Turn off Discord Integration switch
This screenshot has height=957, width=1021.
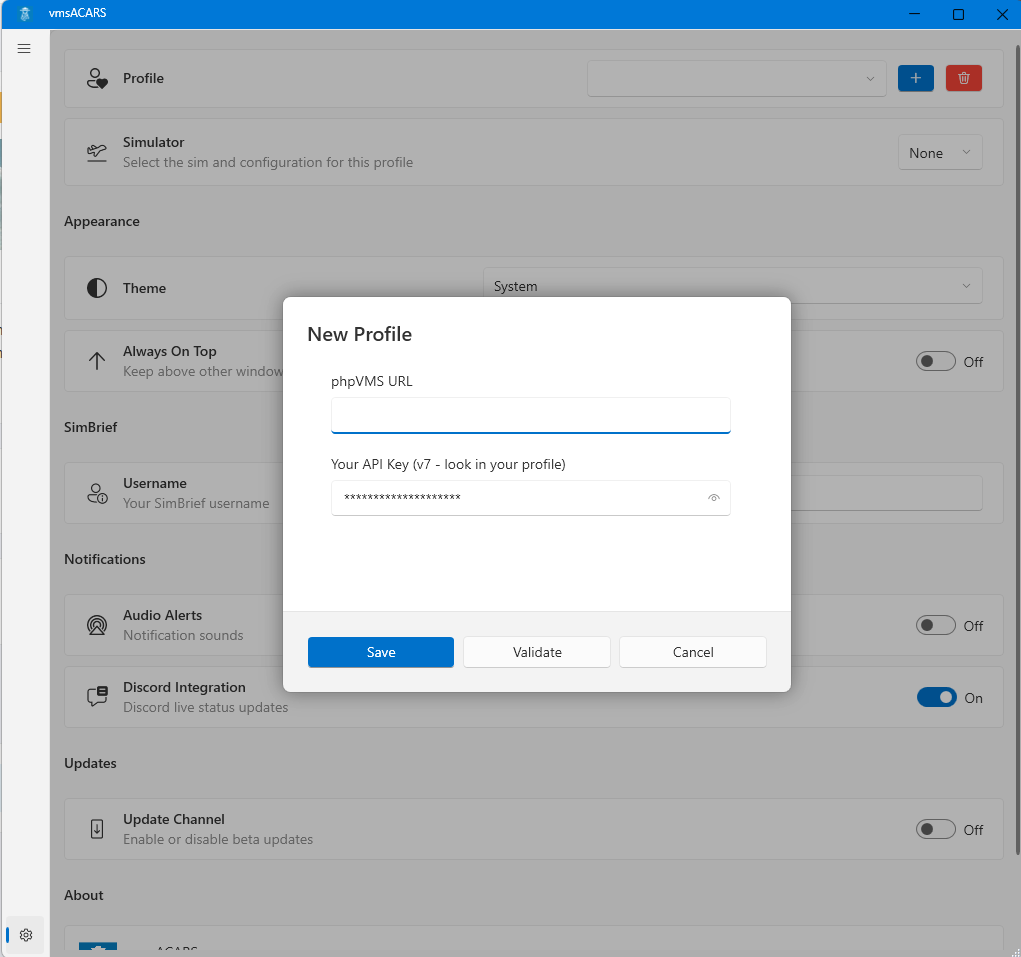tap(936, 698)
